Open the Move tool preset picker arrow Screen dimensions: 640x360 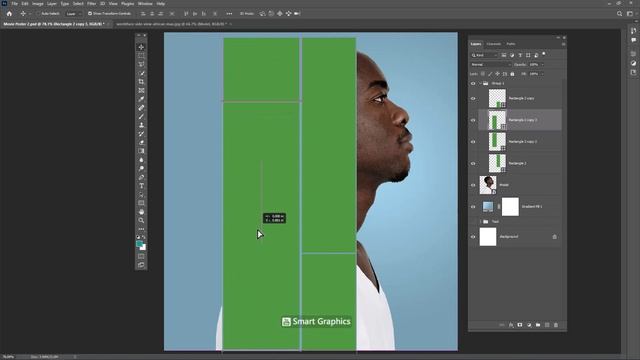pos(30,13)
